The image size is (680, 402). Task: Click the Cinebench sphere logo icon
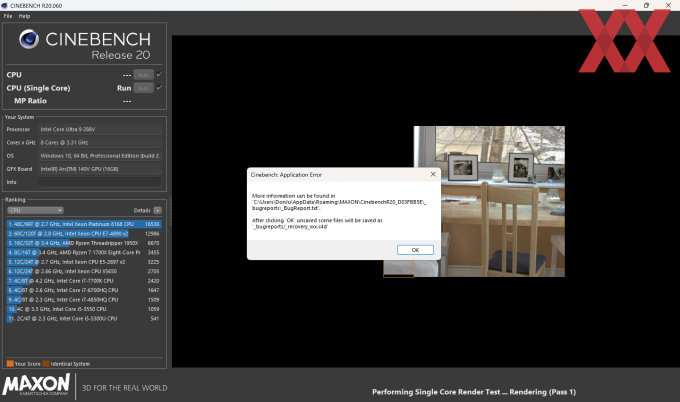29,39
